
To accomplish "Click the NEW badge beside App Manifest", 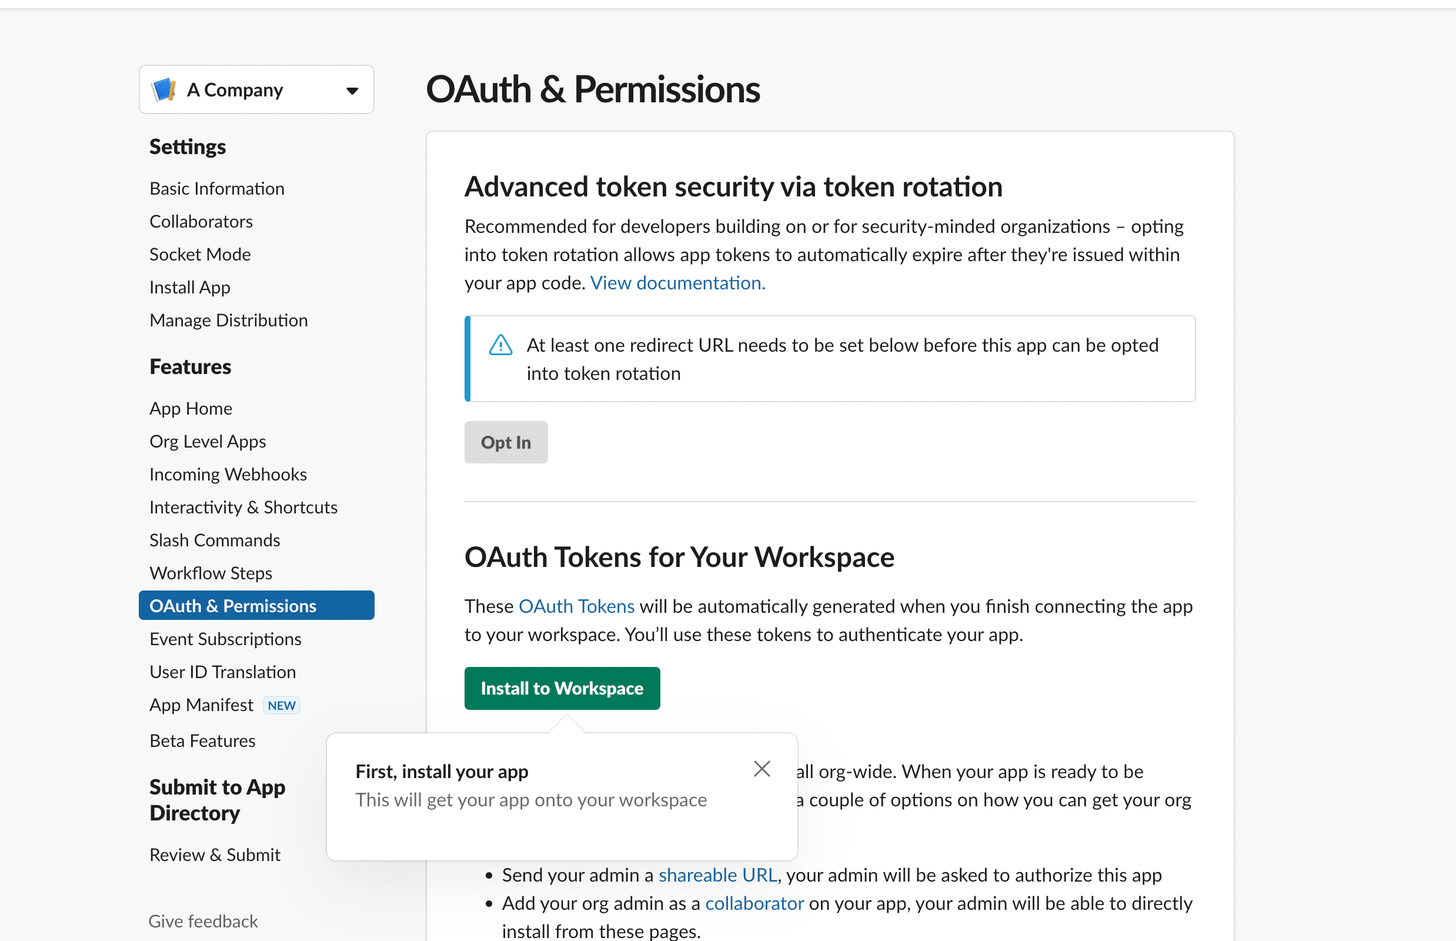I will tap(282, 705).
